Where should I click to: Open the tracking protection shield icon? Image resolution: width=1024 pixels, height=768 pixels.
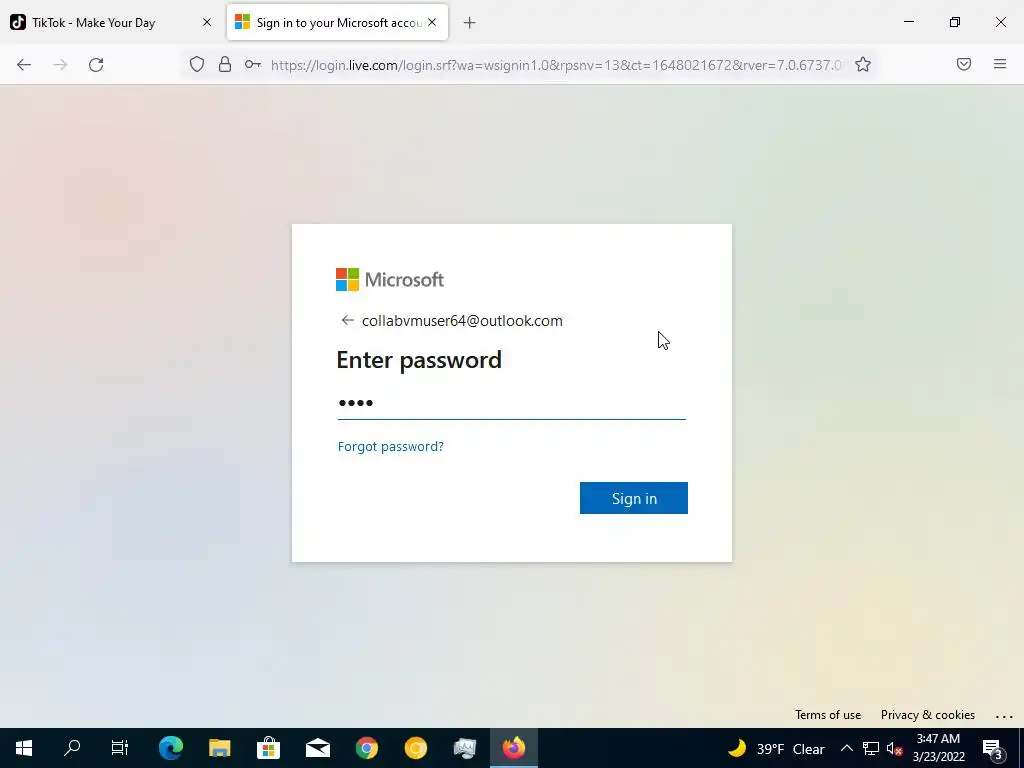tap(197, 64)
